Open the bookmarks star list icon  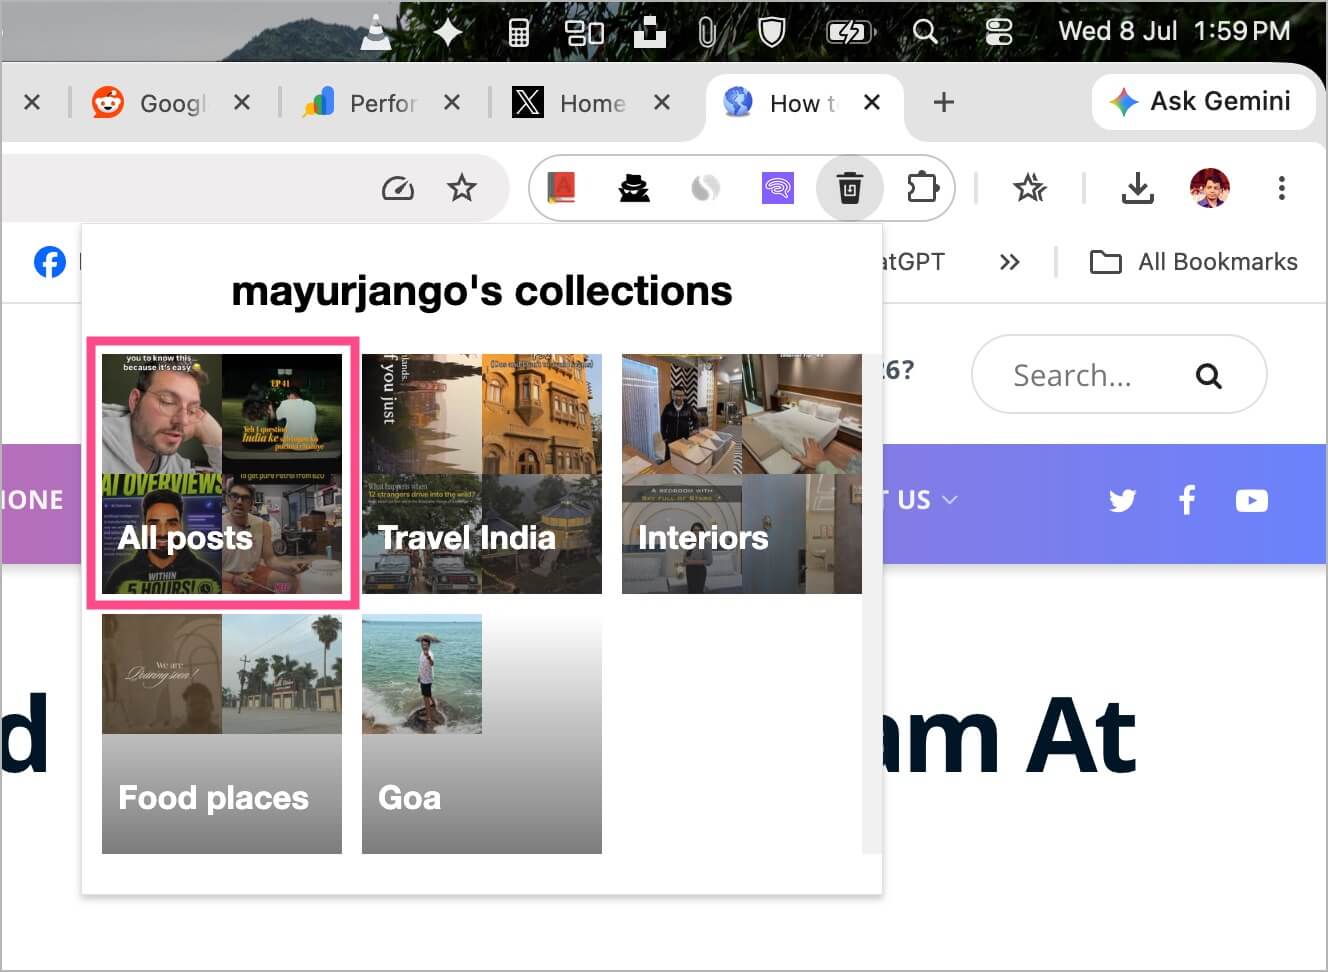[1030, 188]
